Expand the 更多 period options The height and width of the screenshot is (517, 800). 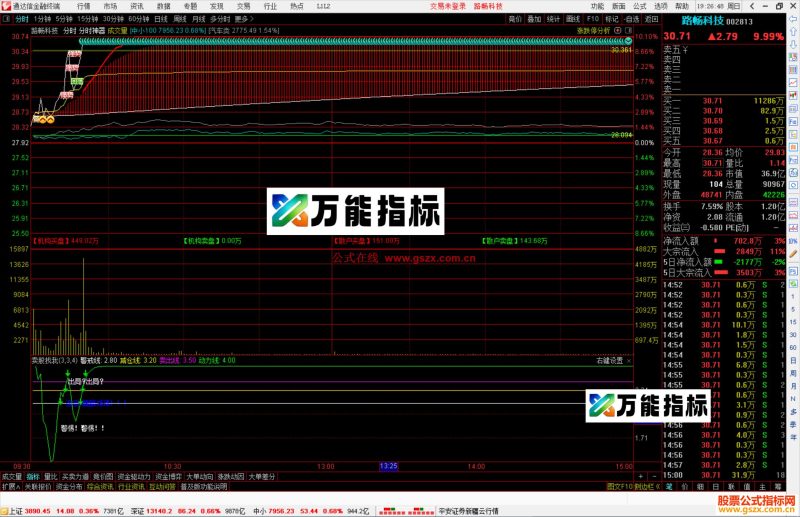pos(244,19)
